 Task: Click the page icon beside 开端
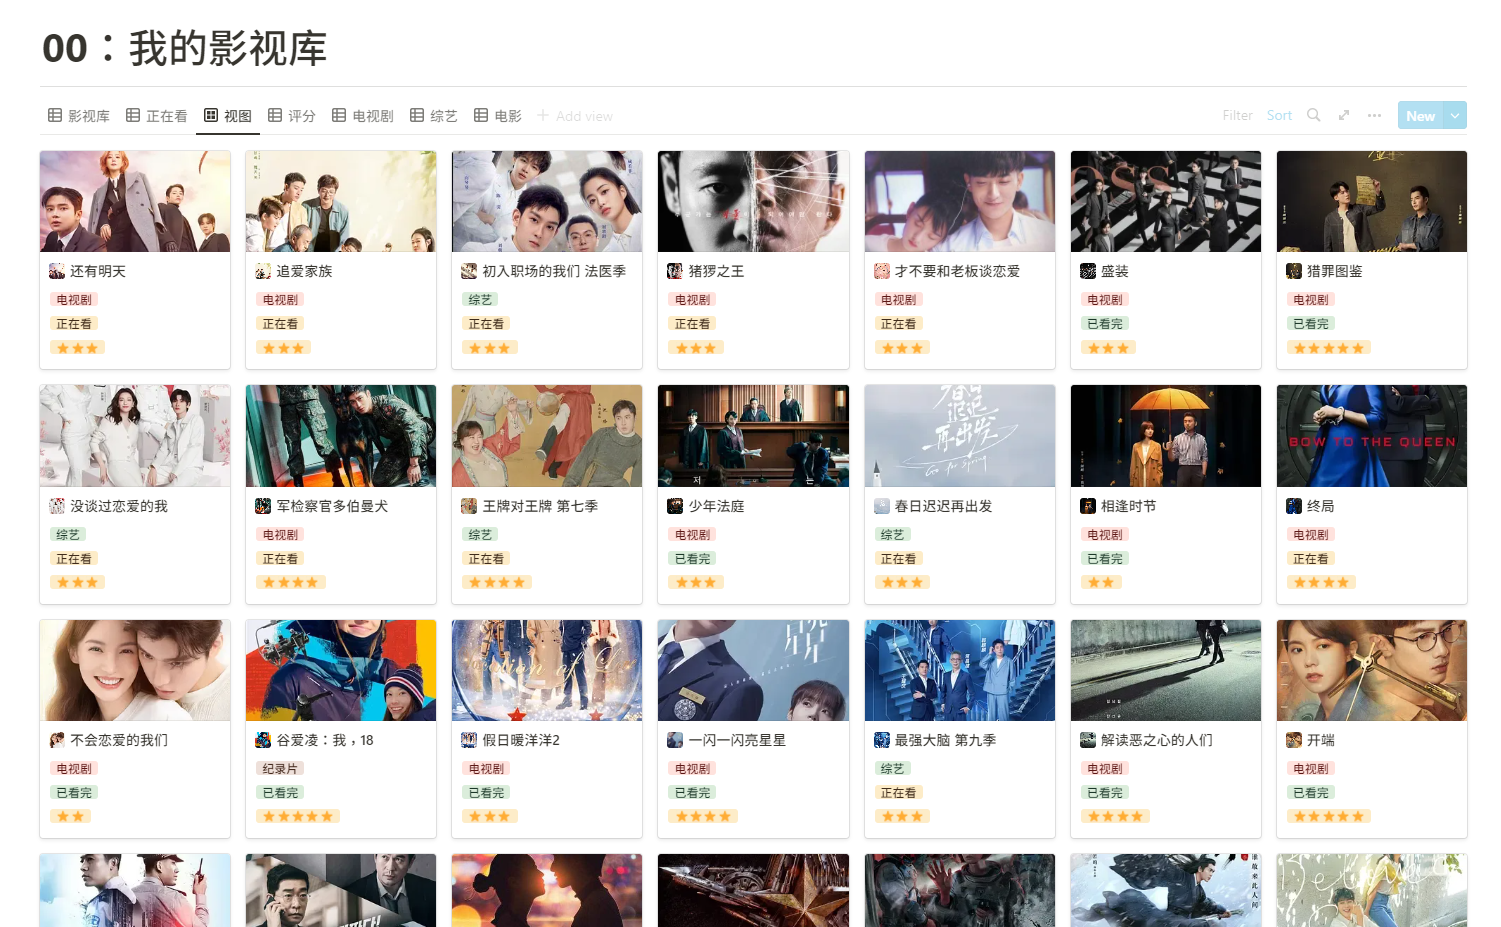[1294, 740]
